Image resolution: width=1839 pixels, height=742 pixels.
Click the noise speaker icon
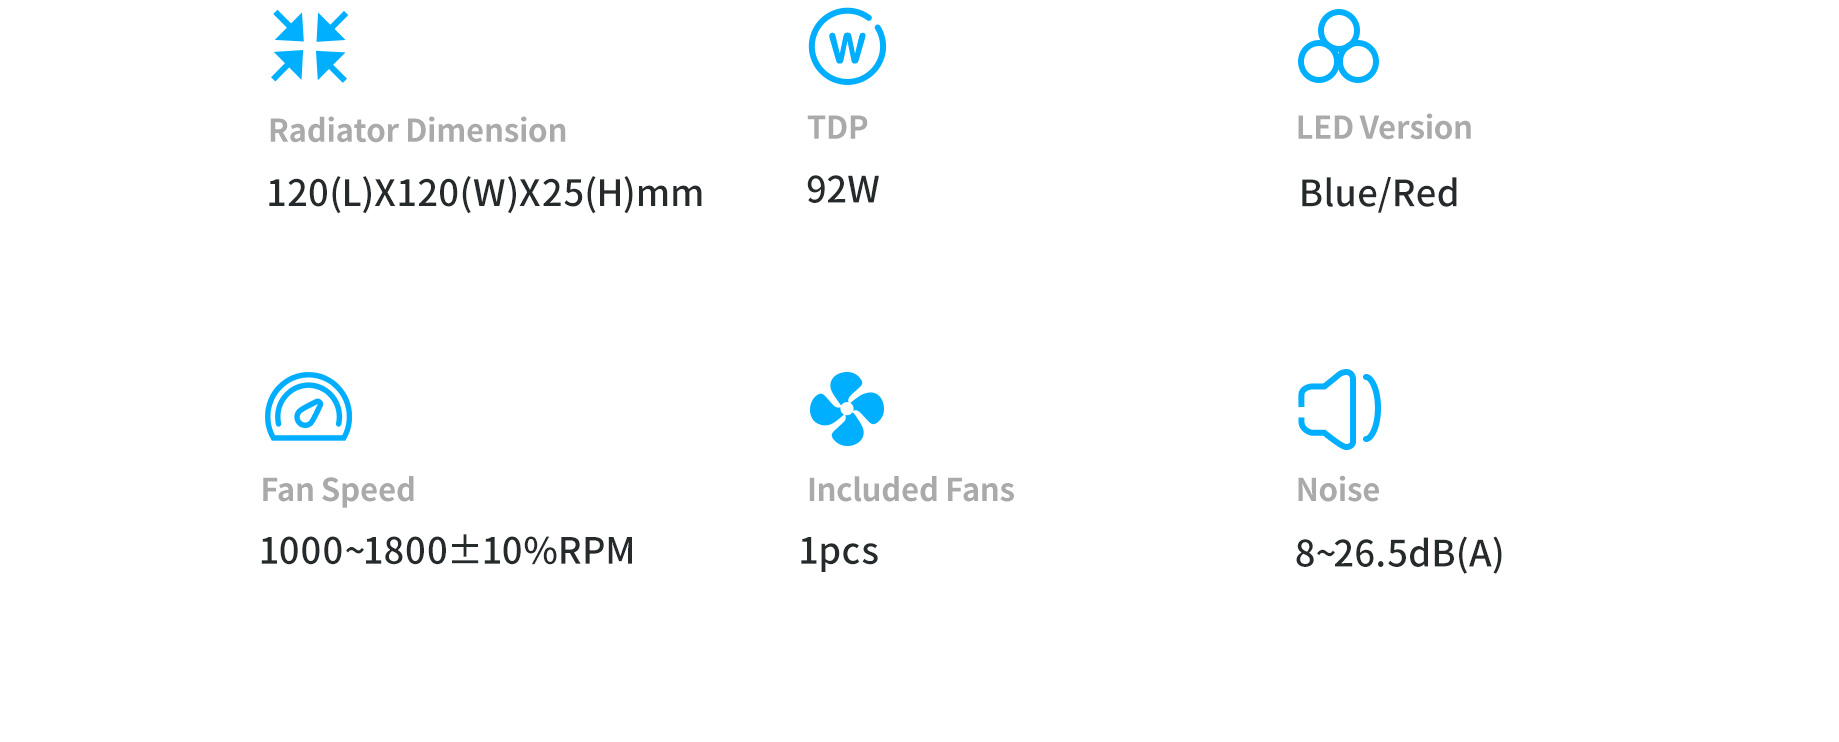coord(1339,409)
